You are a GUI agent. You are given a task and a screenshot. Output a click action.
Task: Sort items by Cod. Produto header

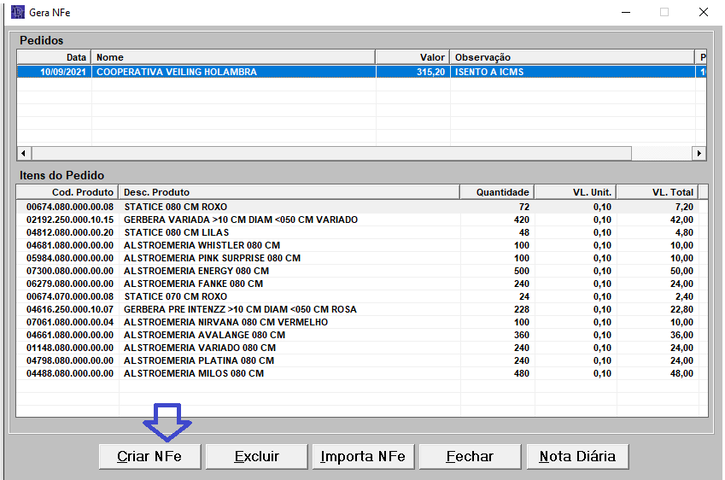click(x=68, y=192)
